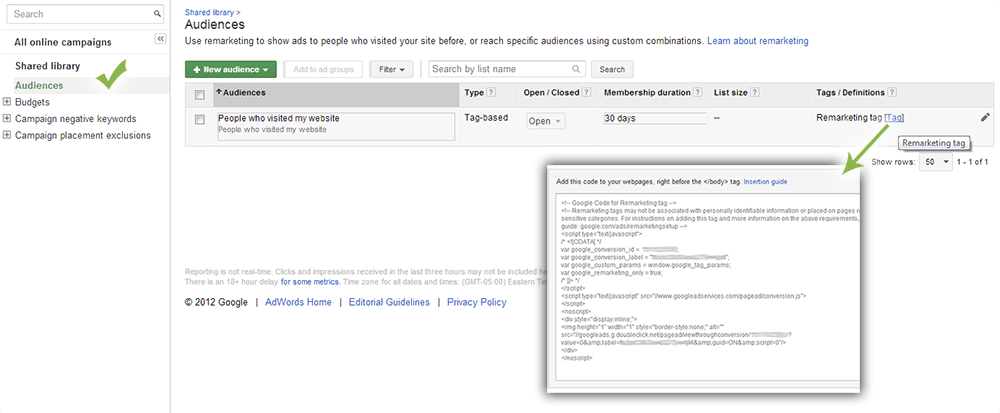Select All online campaigns in sidebar

point(62,42)
